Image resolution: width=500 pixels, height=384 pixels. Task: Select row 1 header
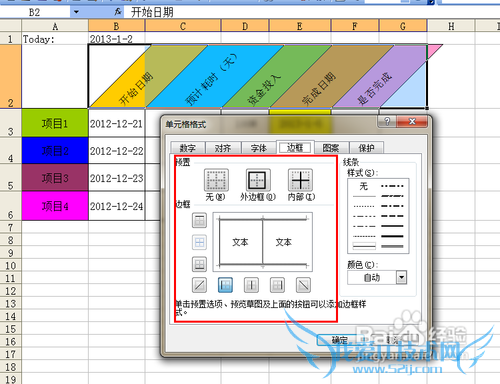(x=11, y=39)
